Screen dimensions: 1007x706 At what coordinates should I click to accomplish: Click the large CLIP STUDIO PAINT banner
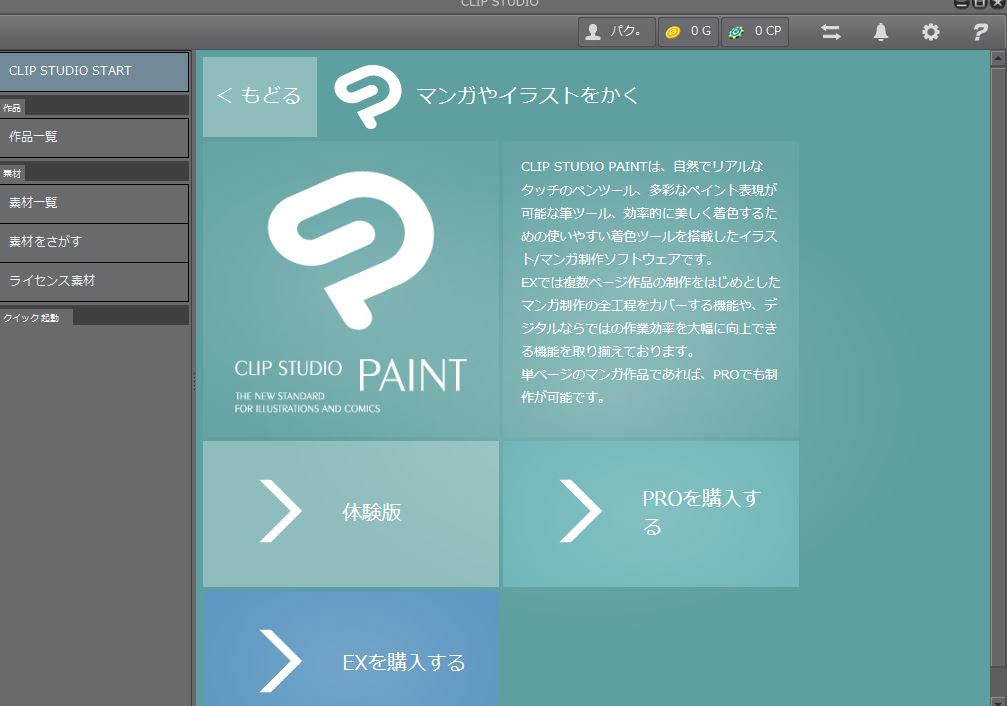[351, 290]
